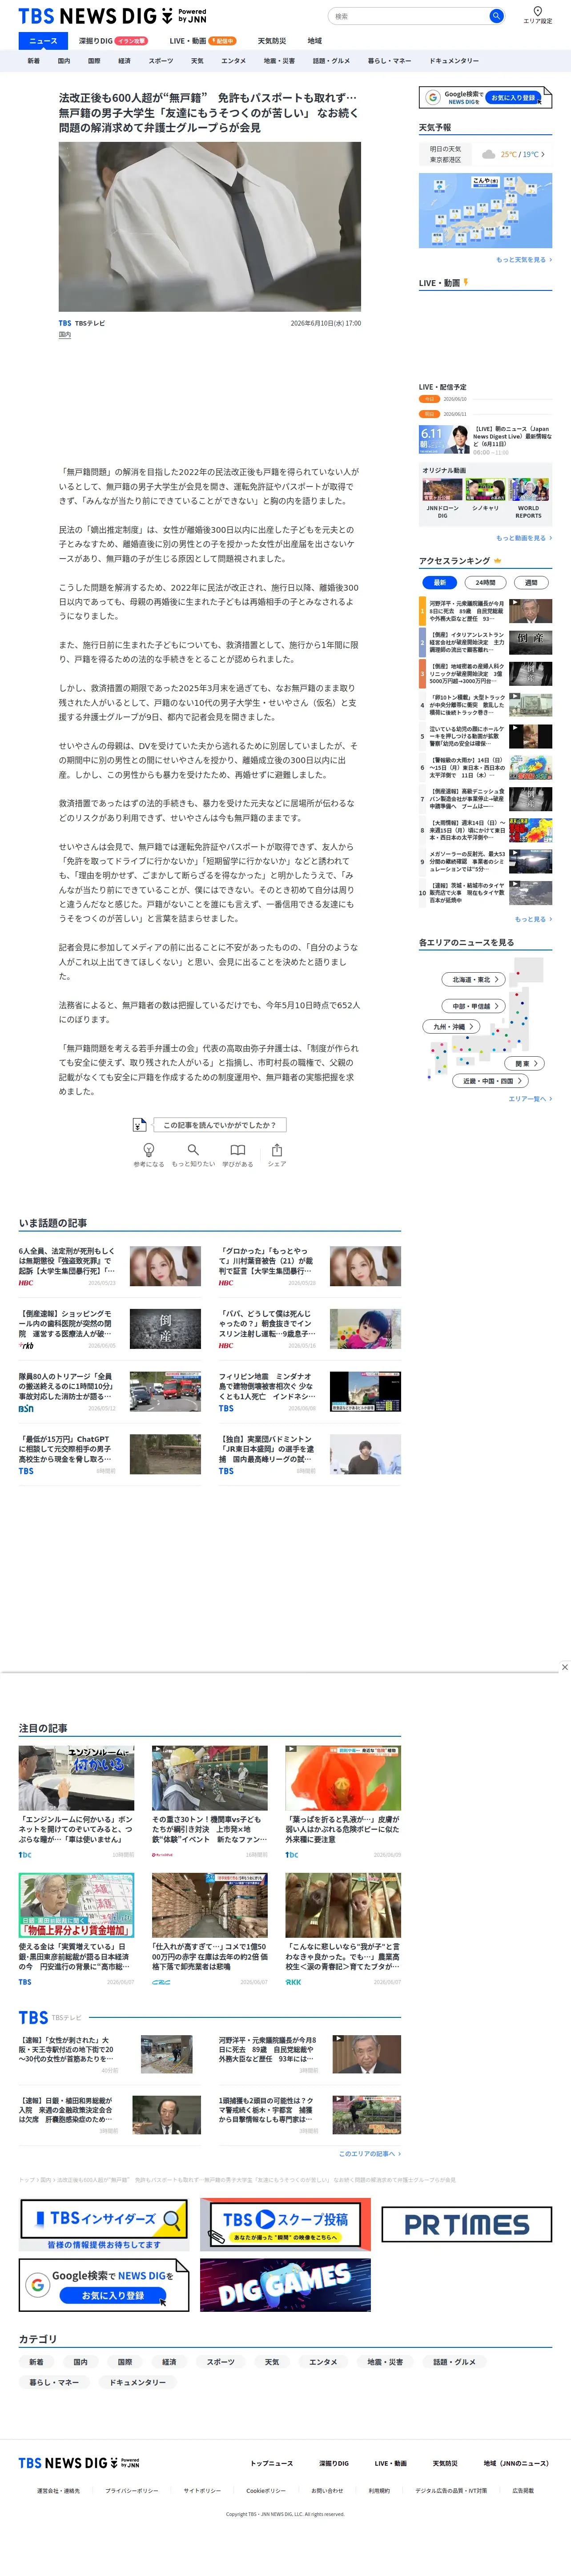The image size is (571, 2576).
Task: Expand the 近畿・中国・四国 region button
Action: (x=490, y=1081)
